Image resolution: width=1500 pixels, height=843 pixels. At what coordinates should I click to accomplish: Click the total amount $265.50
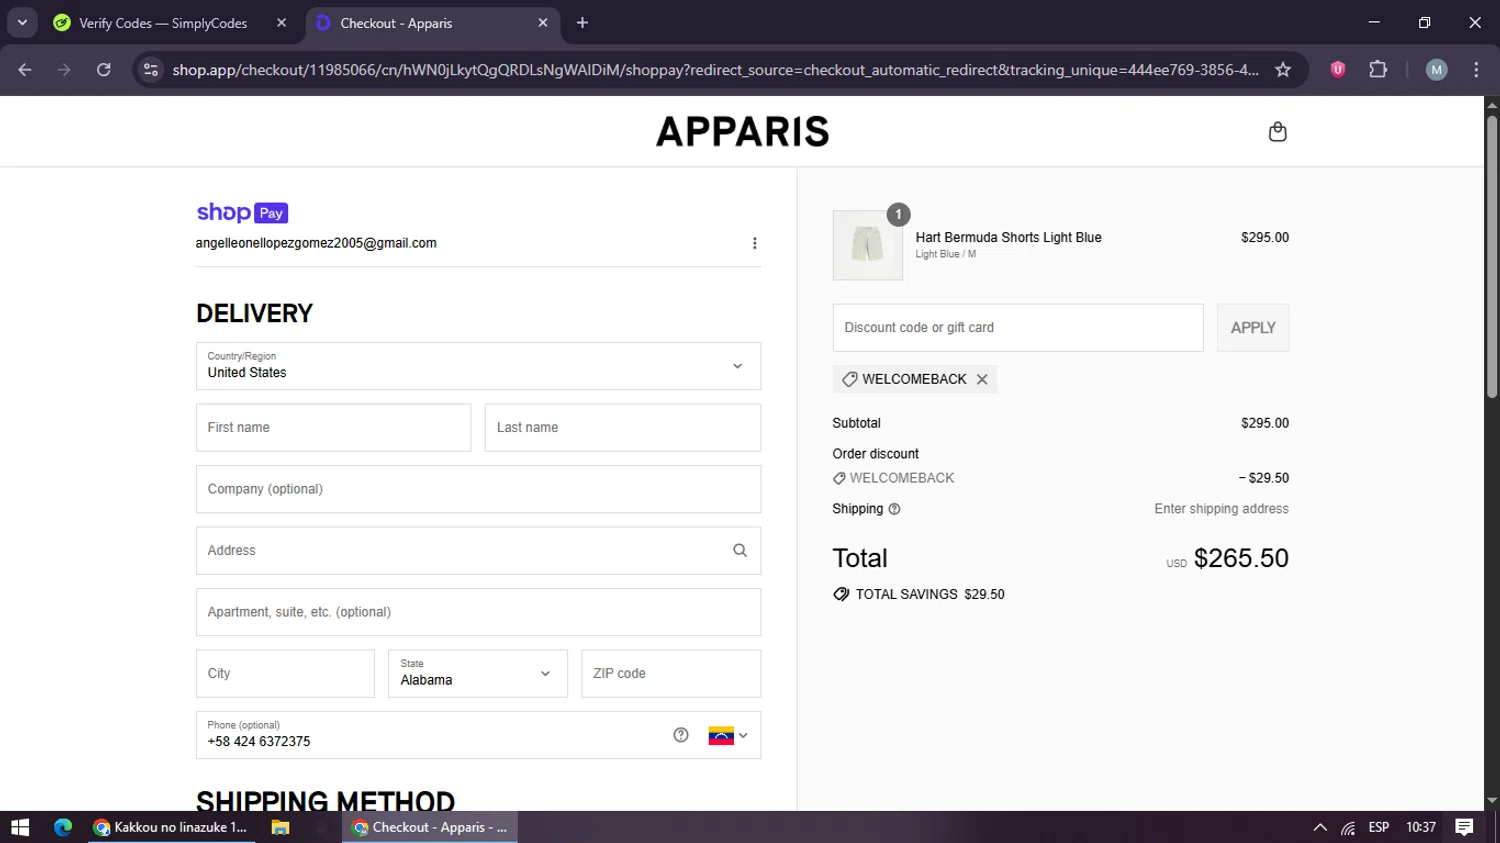pos(1241,558)
